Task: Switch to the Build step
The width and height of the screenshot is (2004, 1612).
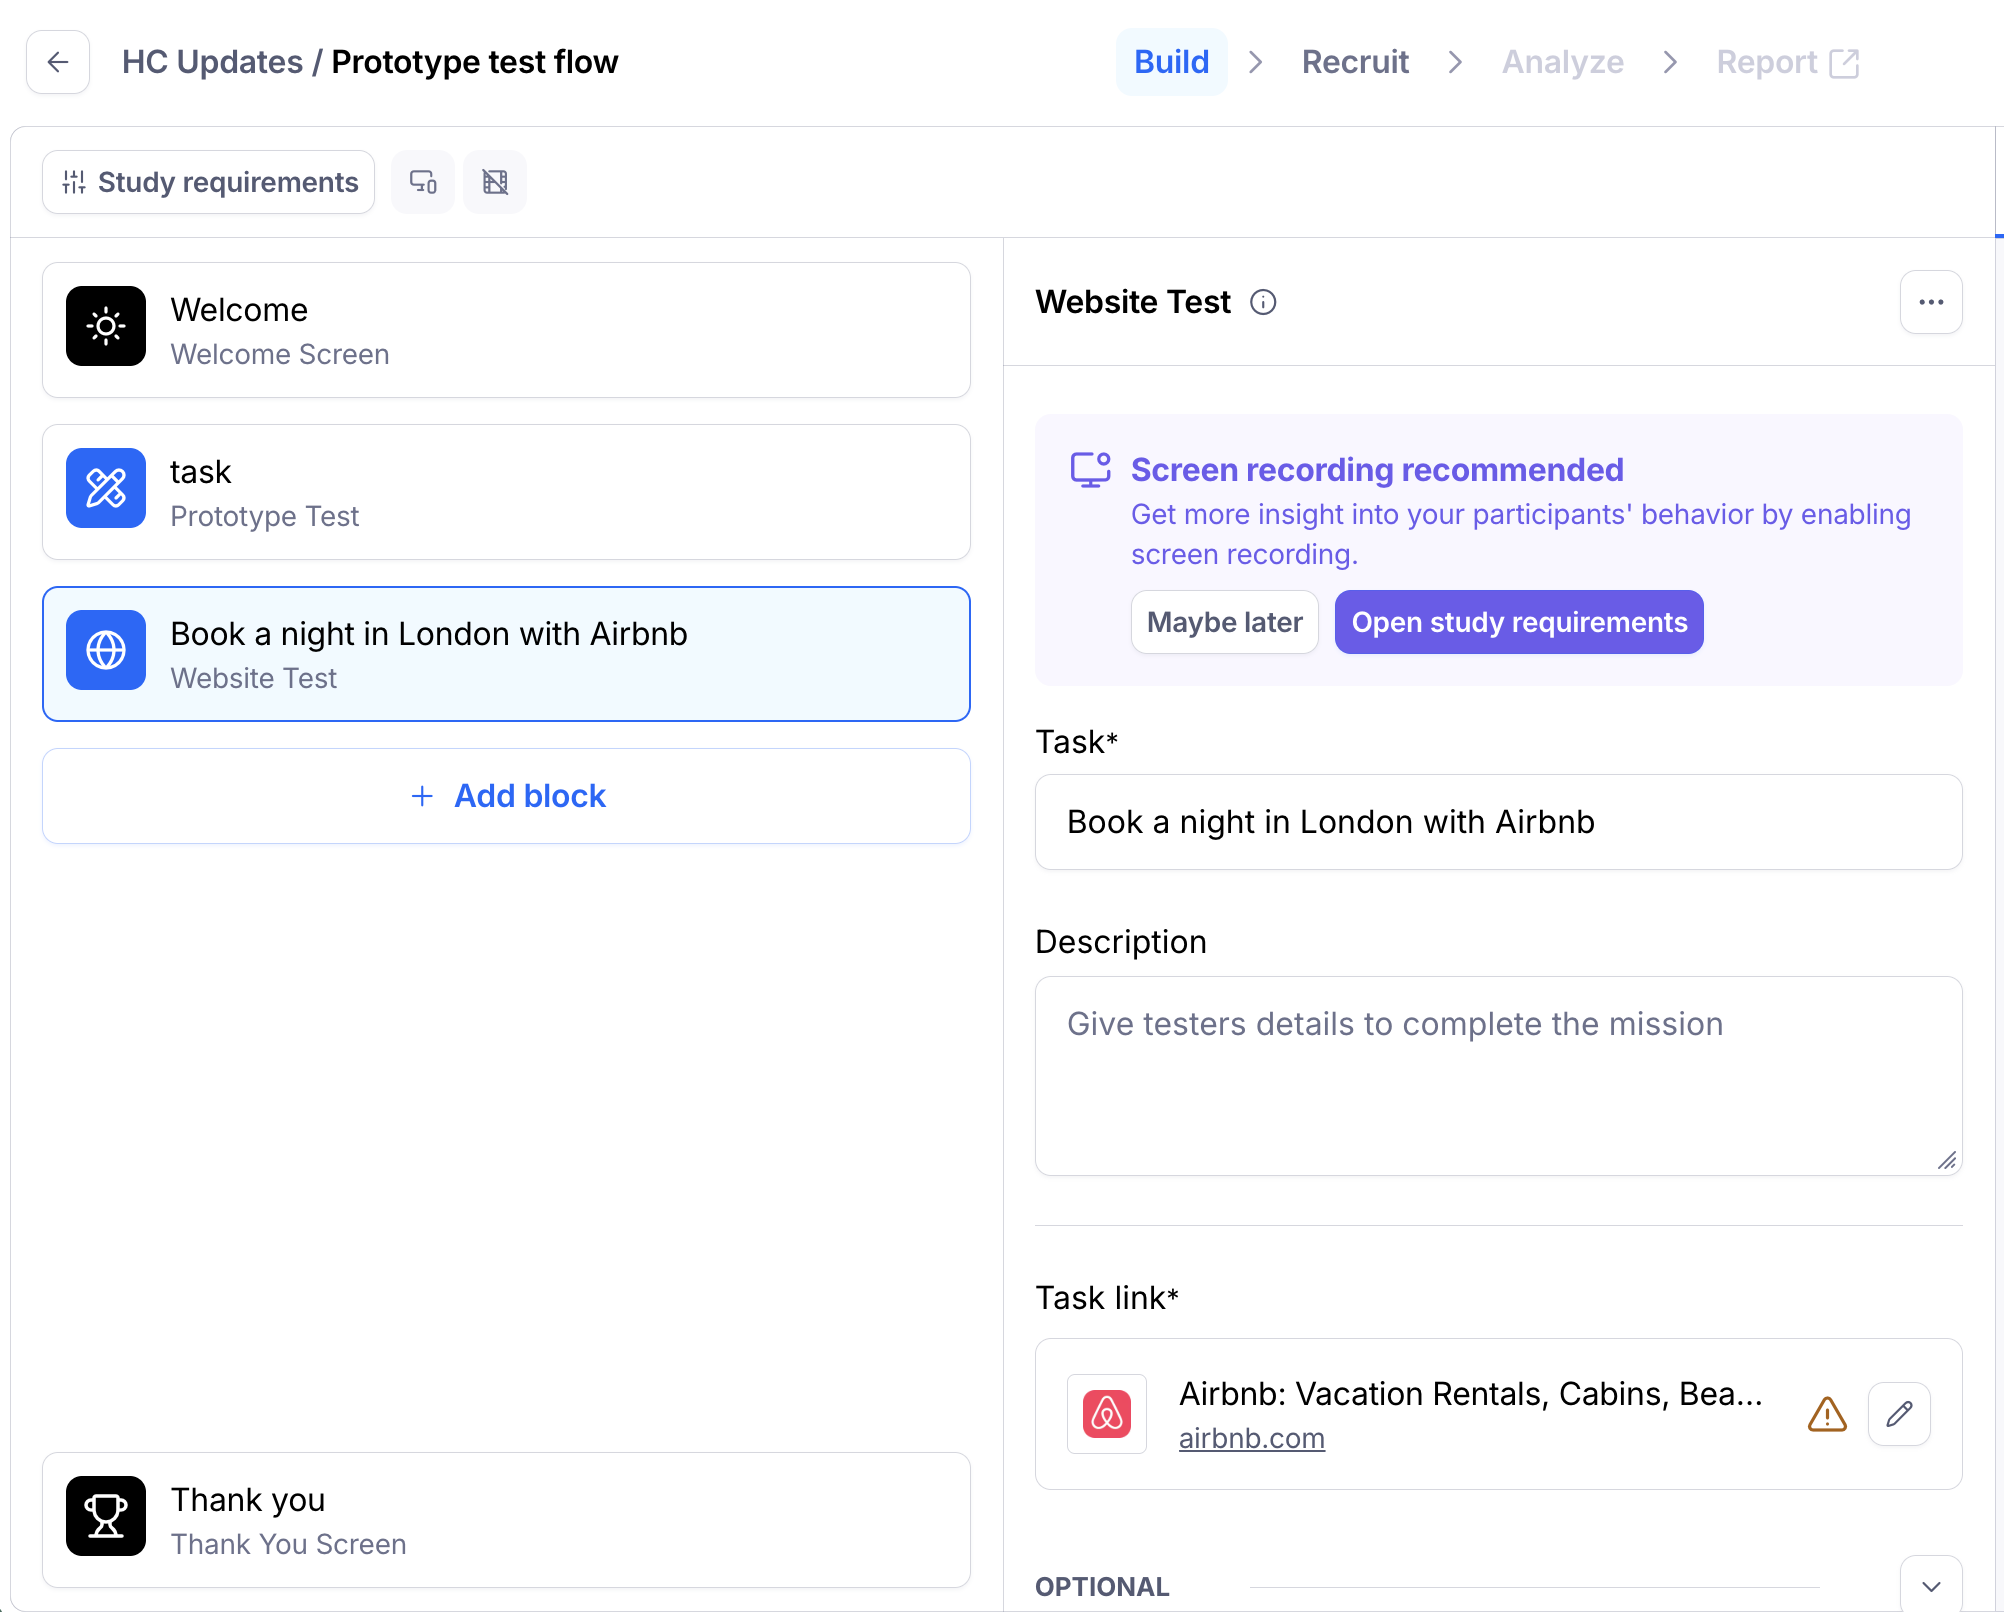Action: (x=1172, y=62)
